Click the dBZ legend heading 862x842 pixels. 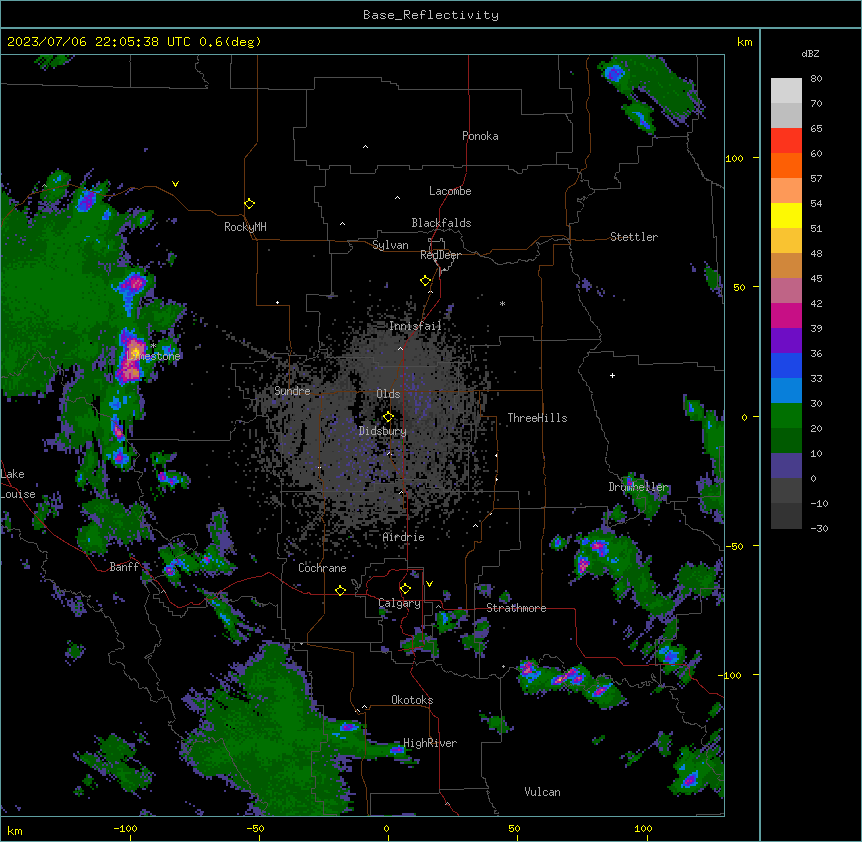tap(810, 53)
